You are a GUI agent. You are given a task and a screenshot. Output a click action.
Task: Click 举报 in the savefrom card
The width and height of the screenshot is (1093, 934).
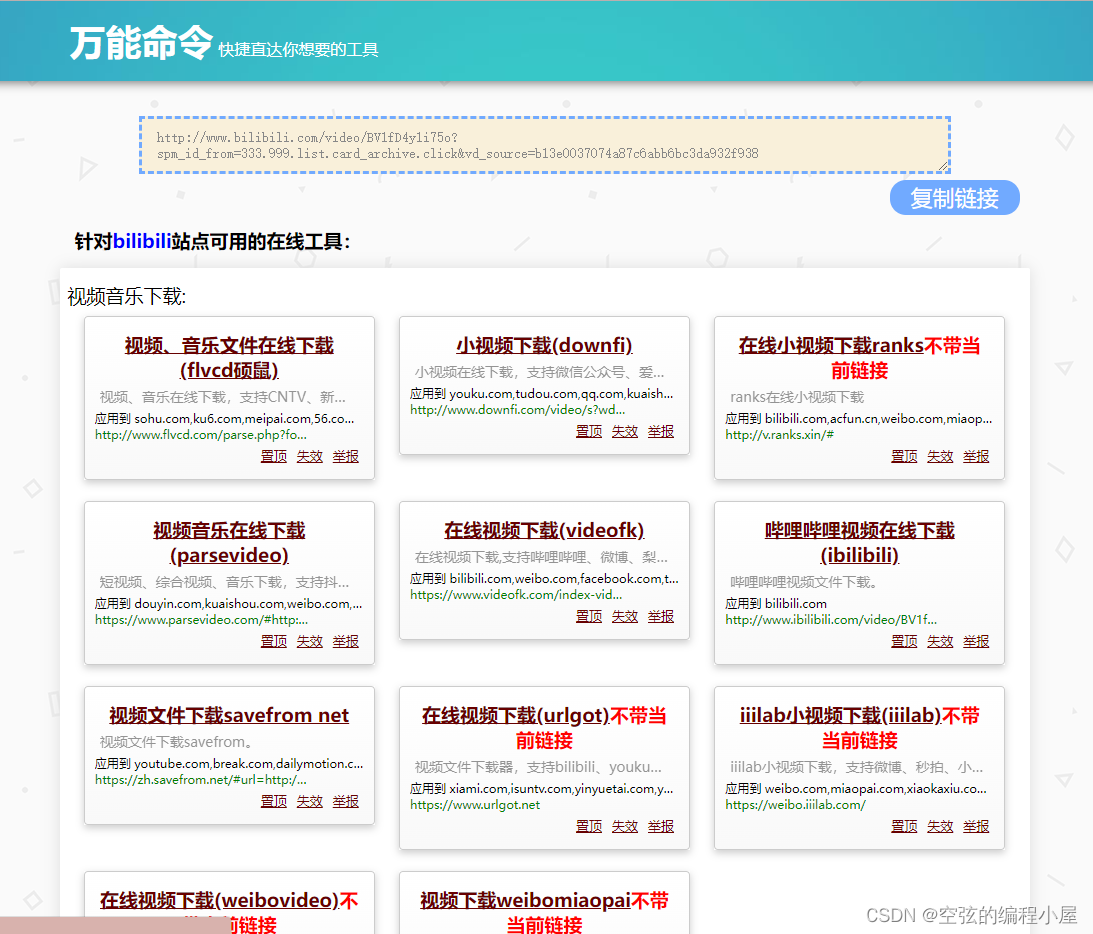(x=346, y=802)
